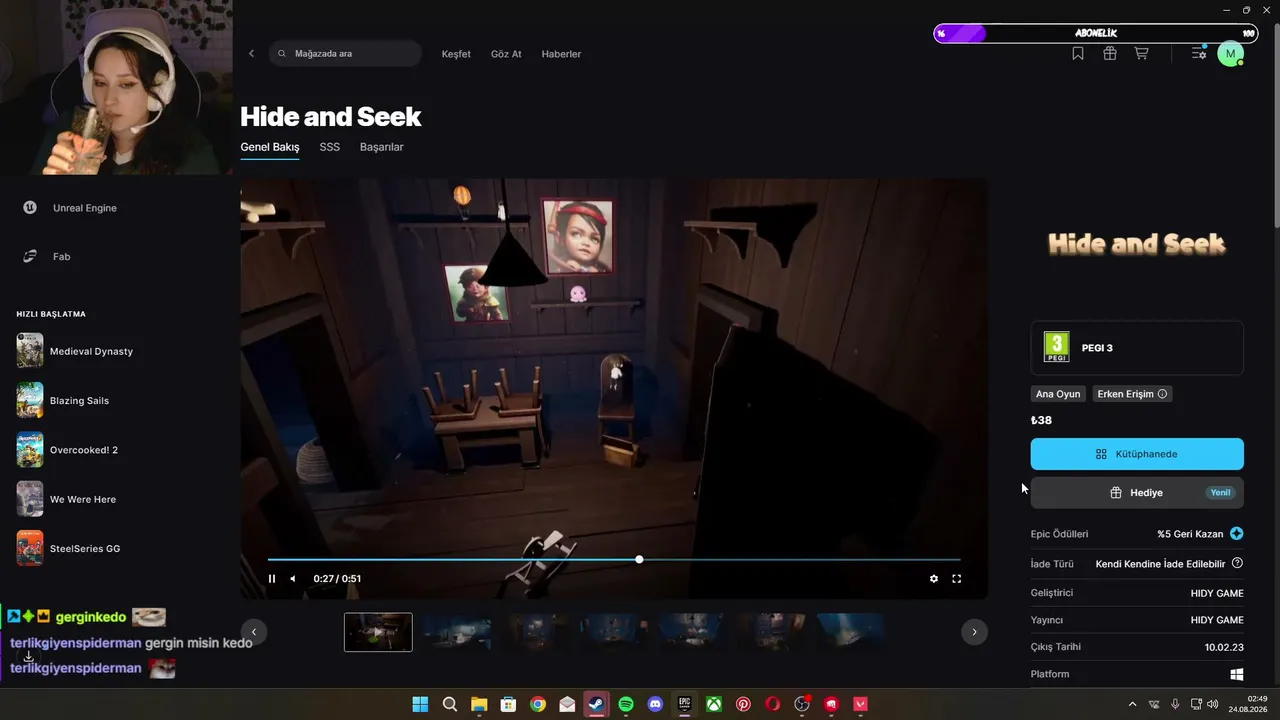Click the Kütüphanede library button
Image resolution: width=1280 pixels, height=720 pixels.
pos(1137,454)
